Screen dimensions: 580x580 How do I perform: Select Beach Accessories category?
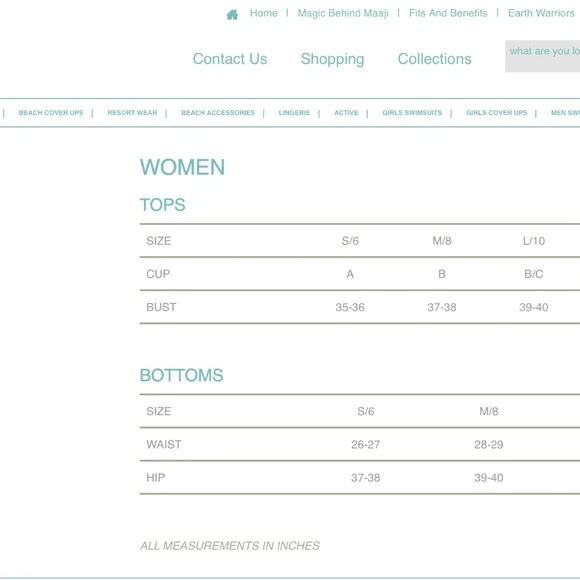tap(218, 113)
